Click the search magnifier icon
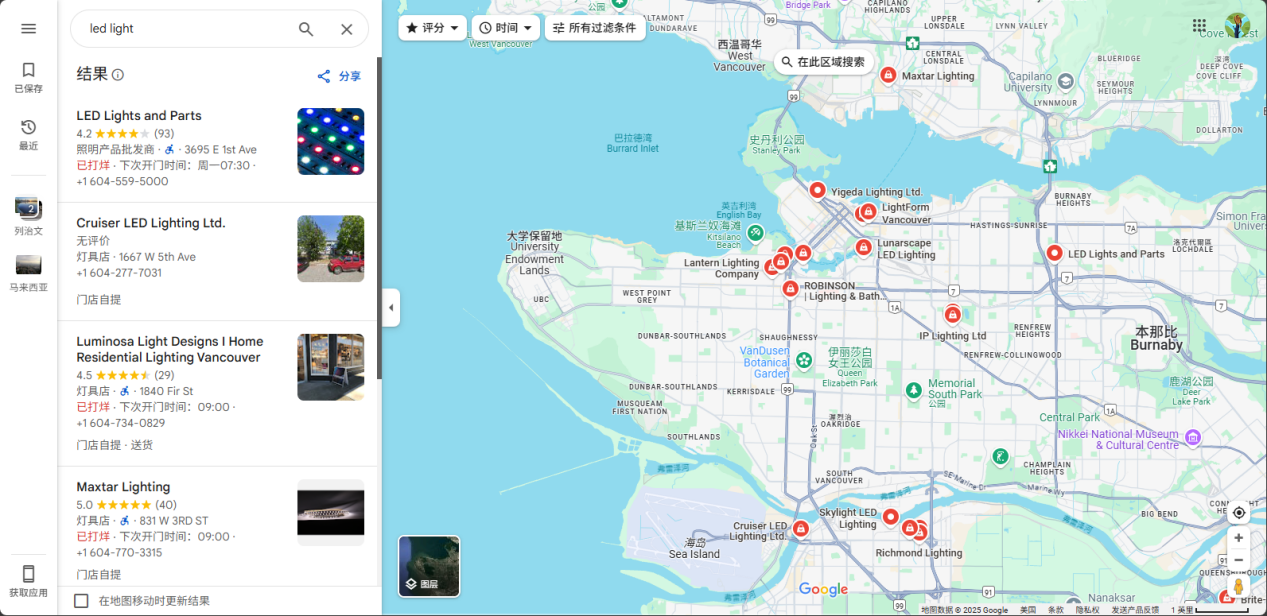This screenshot has height=616, width=1267. coord(306,29)
